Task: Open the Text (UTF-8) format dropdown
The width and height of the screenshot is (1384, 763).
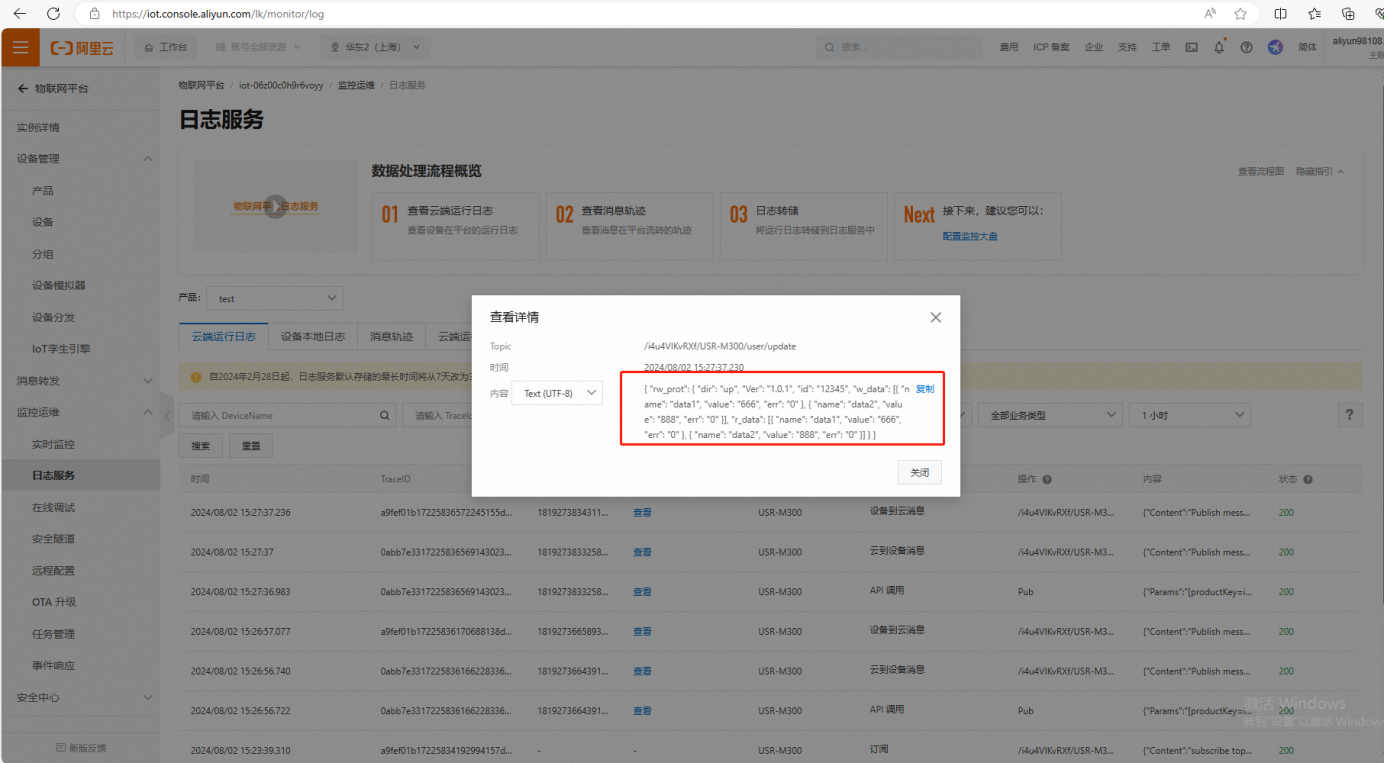Action: (557, 393)
